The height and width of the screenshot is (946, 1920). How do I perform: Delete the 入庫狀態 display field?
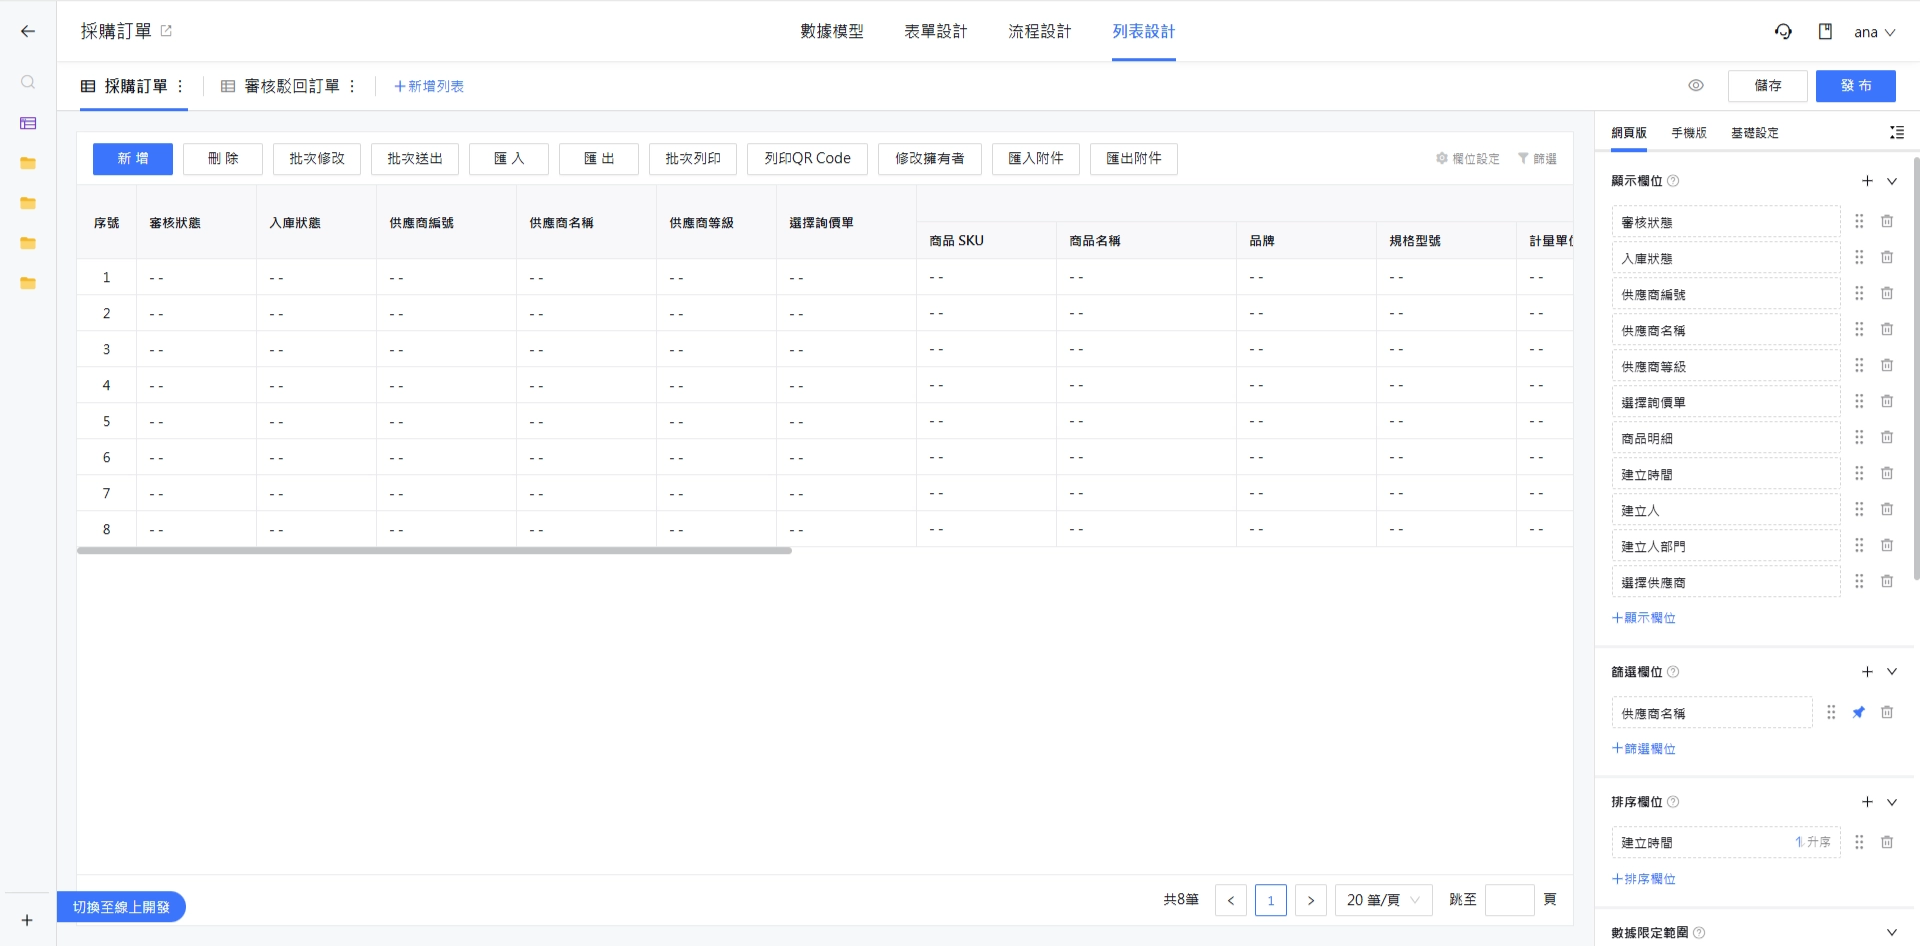[x=1887, y=257]
